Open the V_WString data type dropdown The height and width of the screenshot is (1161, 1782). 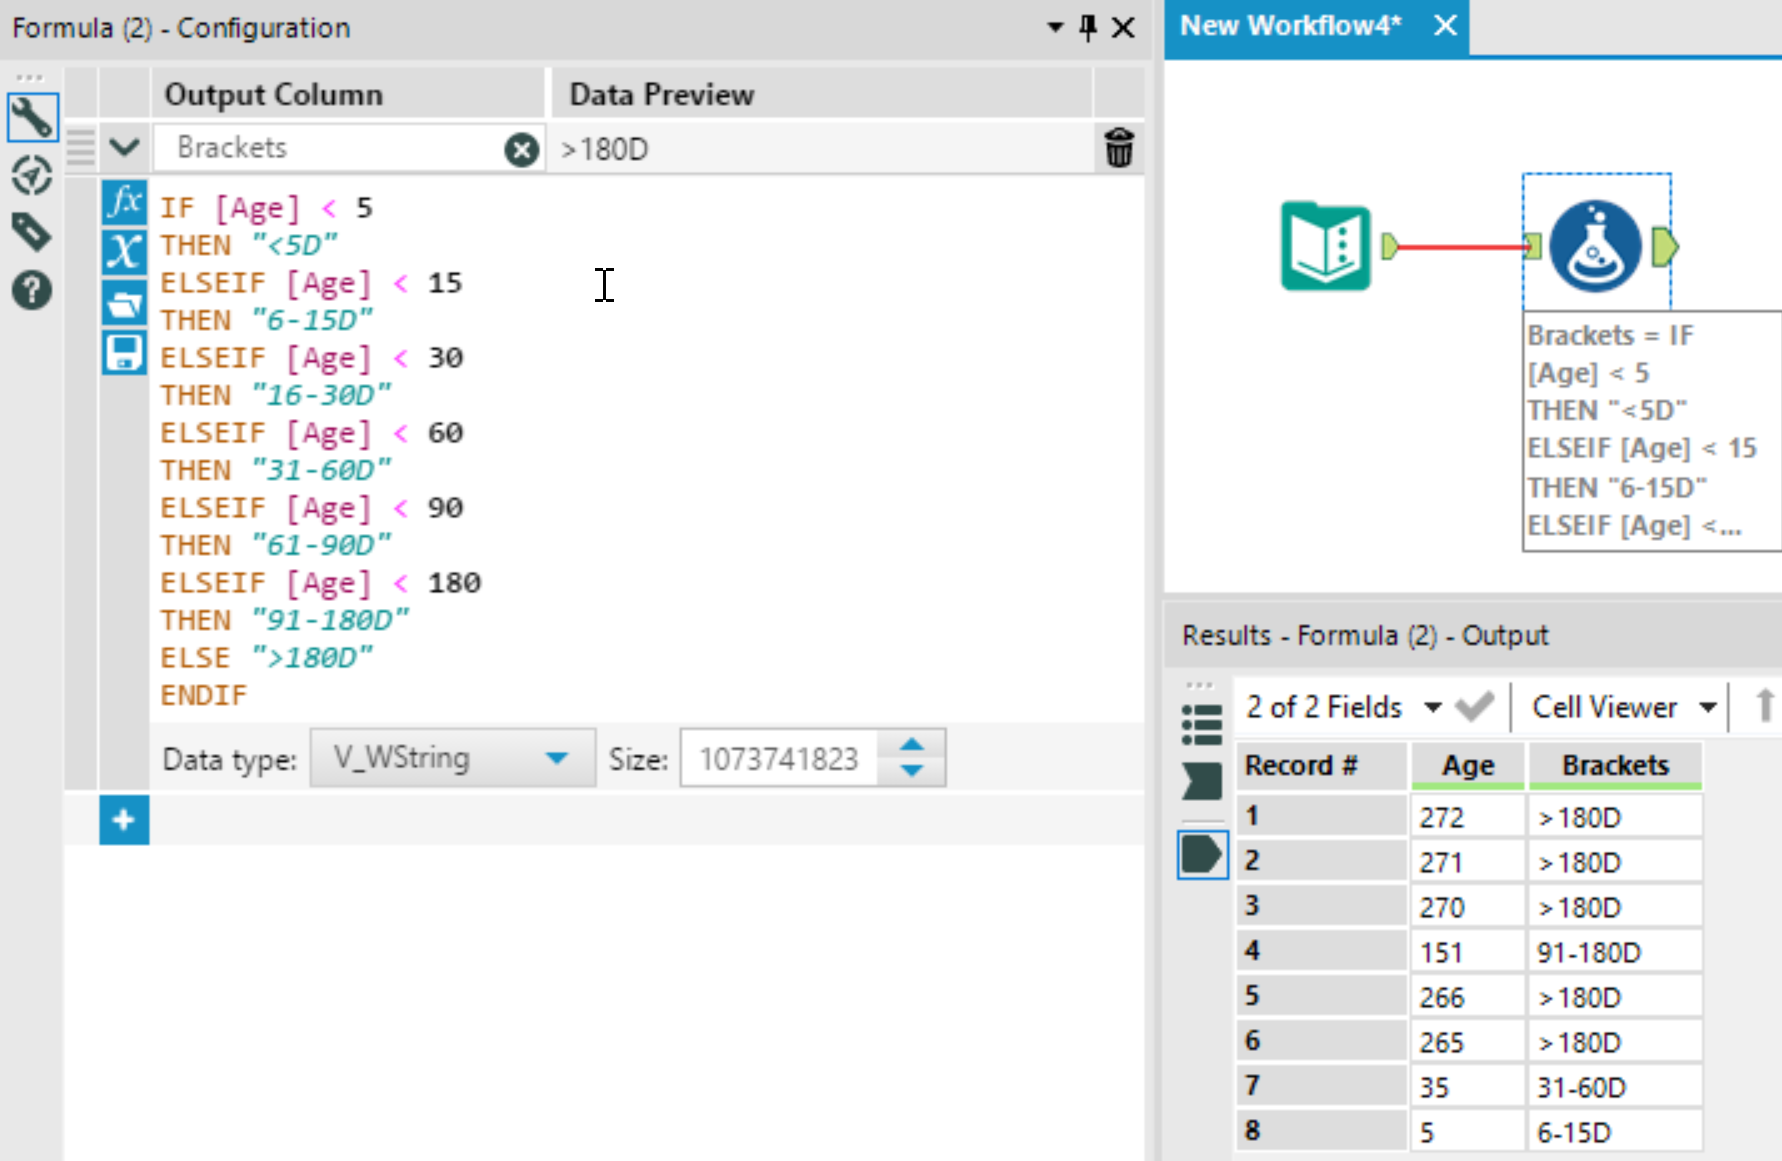point(452,758)
